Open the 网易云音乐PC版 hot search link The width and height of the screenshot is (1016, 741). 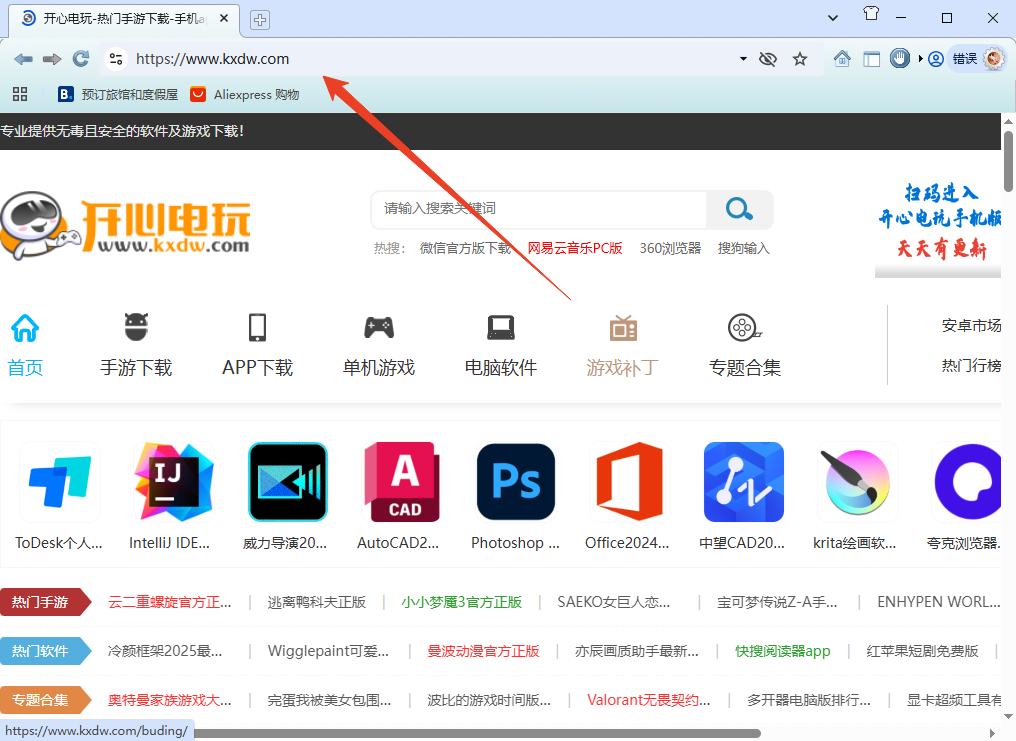tap(576, 248)
